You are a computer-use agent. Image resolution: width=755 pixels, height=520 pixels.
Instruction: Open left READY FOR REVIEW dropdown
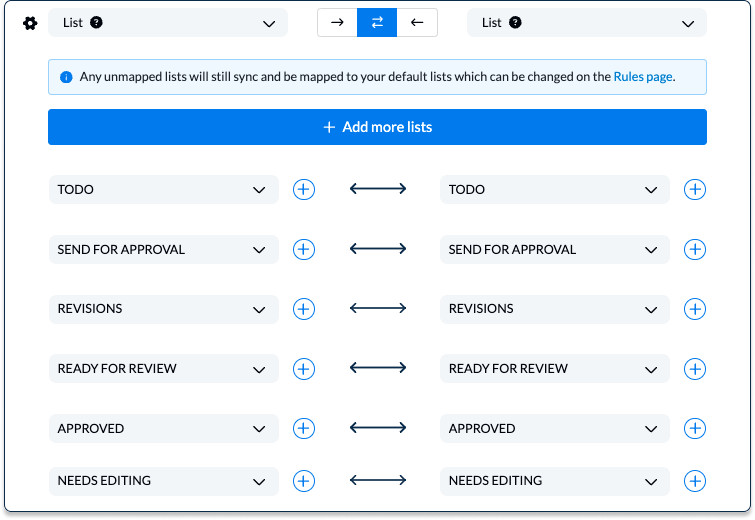click(x=164, y=369)
